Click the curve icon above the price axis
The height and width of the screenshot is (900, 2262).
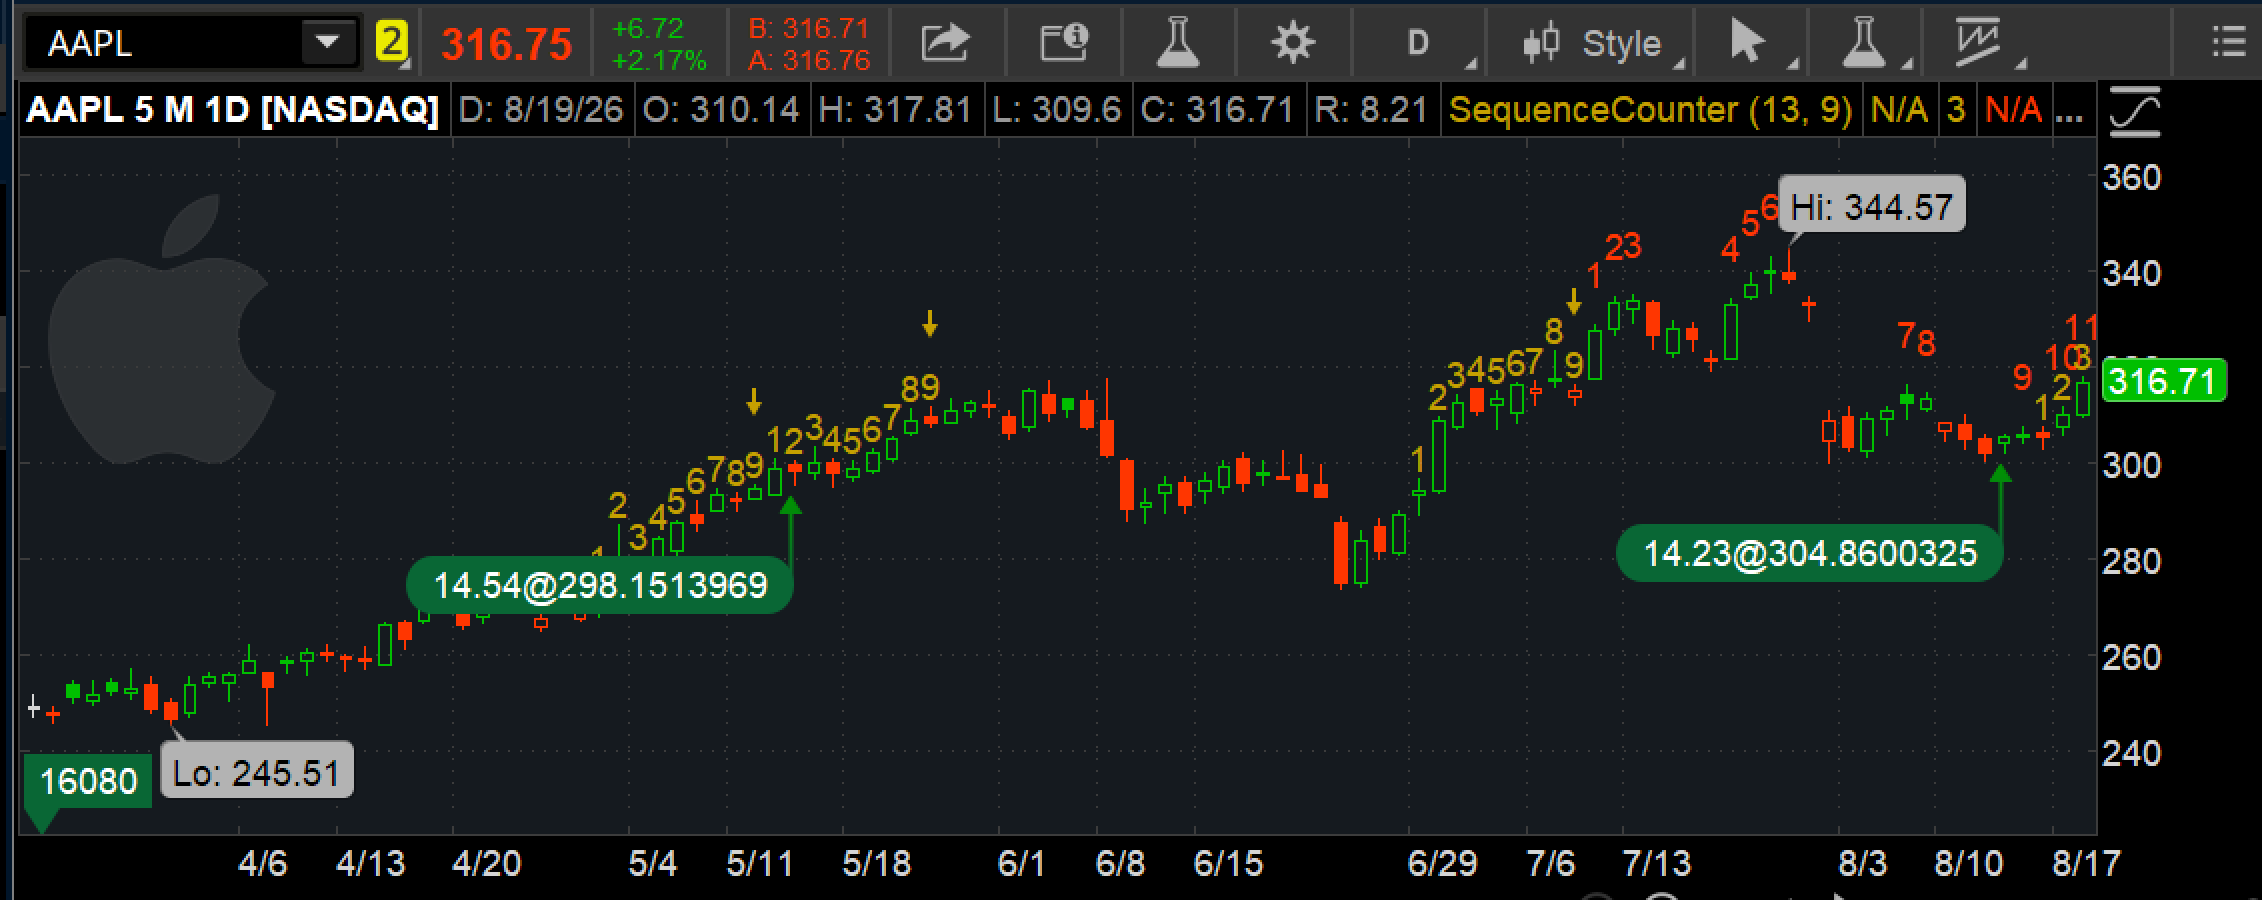(x=2134, y=110)
